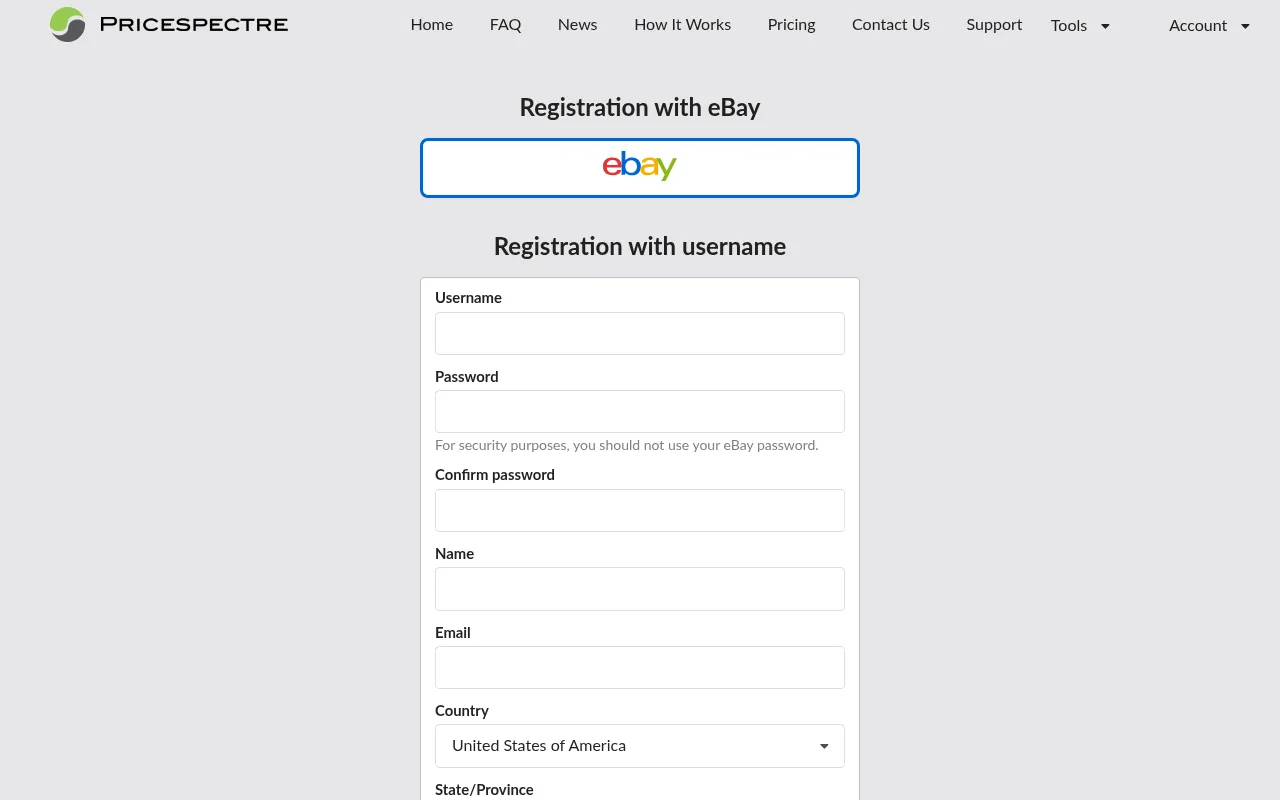Click the Account menu chevron icon
1280x800 pixels.
1244,26
